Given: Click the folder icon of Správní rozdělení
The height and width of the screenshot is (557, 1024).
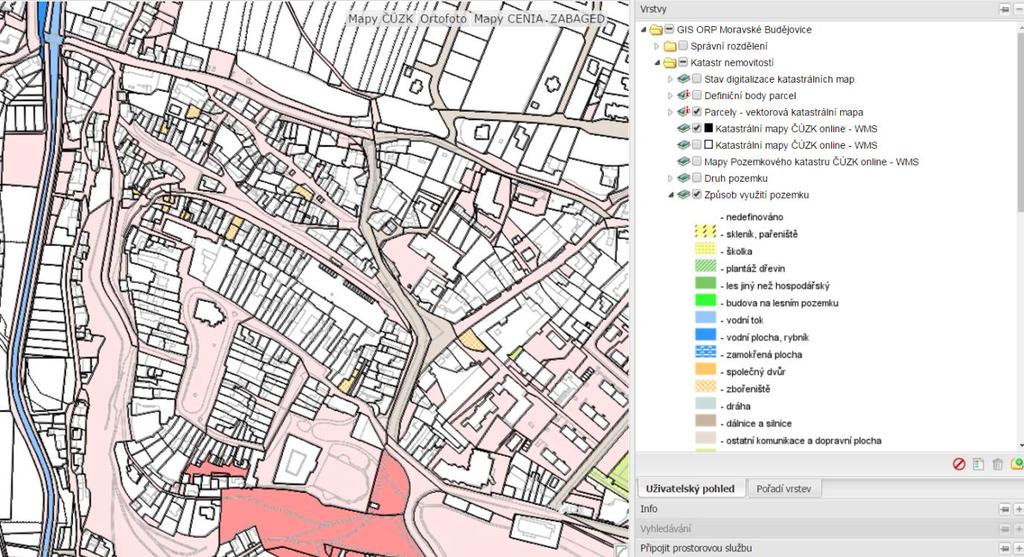Looking at the screenshot, I should coord(669,46).
